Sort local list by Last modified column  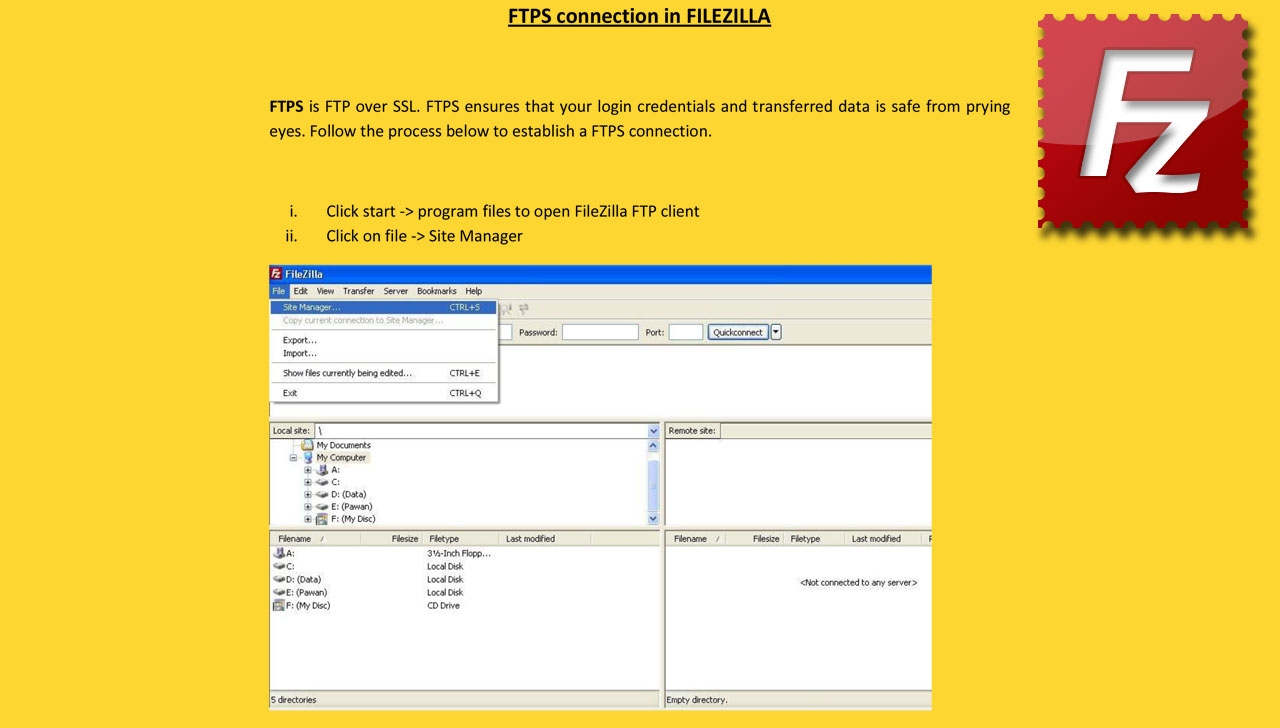click(x=546, y=539)
